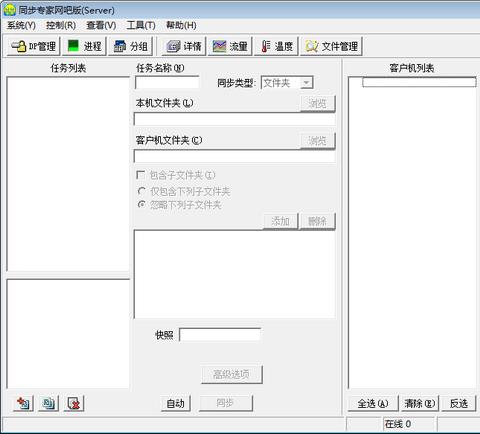Click the 反选 invert selection button
The width and height of the screenshot is (480, 434).
click(459, 404)
